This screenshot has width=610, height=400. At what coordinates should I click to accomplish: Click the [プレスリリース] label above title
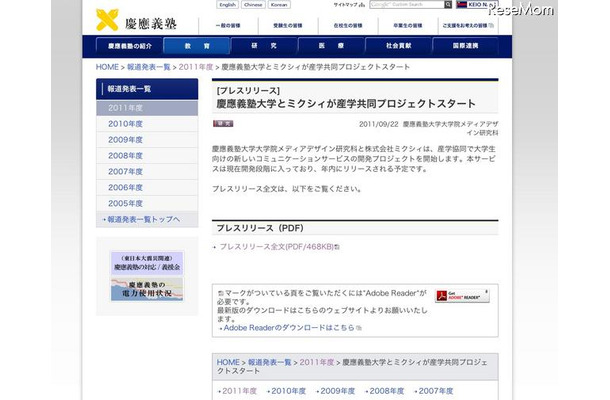(248, 91)
